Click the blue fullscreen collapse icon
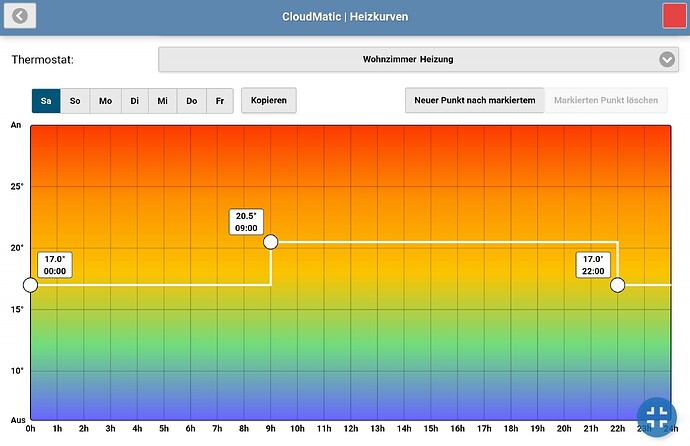 [657, 416]
